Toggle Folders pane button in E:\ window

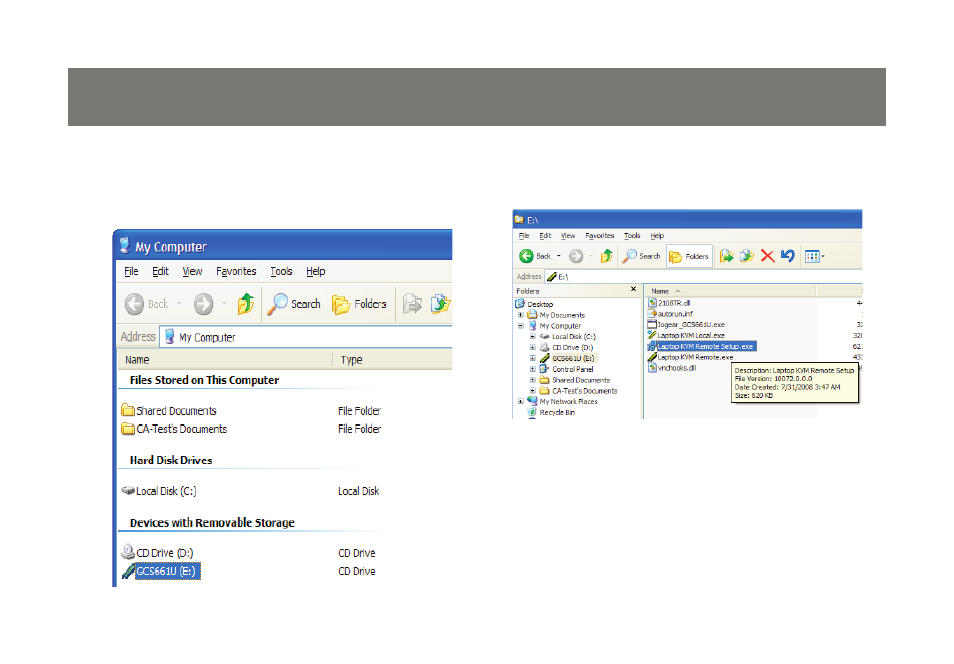(689, 257)
